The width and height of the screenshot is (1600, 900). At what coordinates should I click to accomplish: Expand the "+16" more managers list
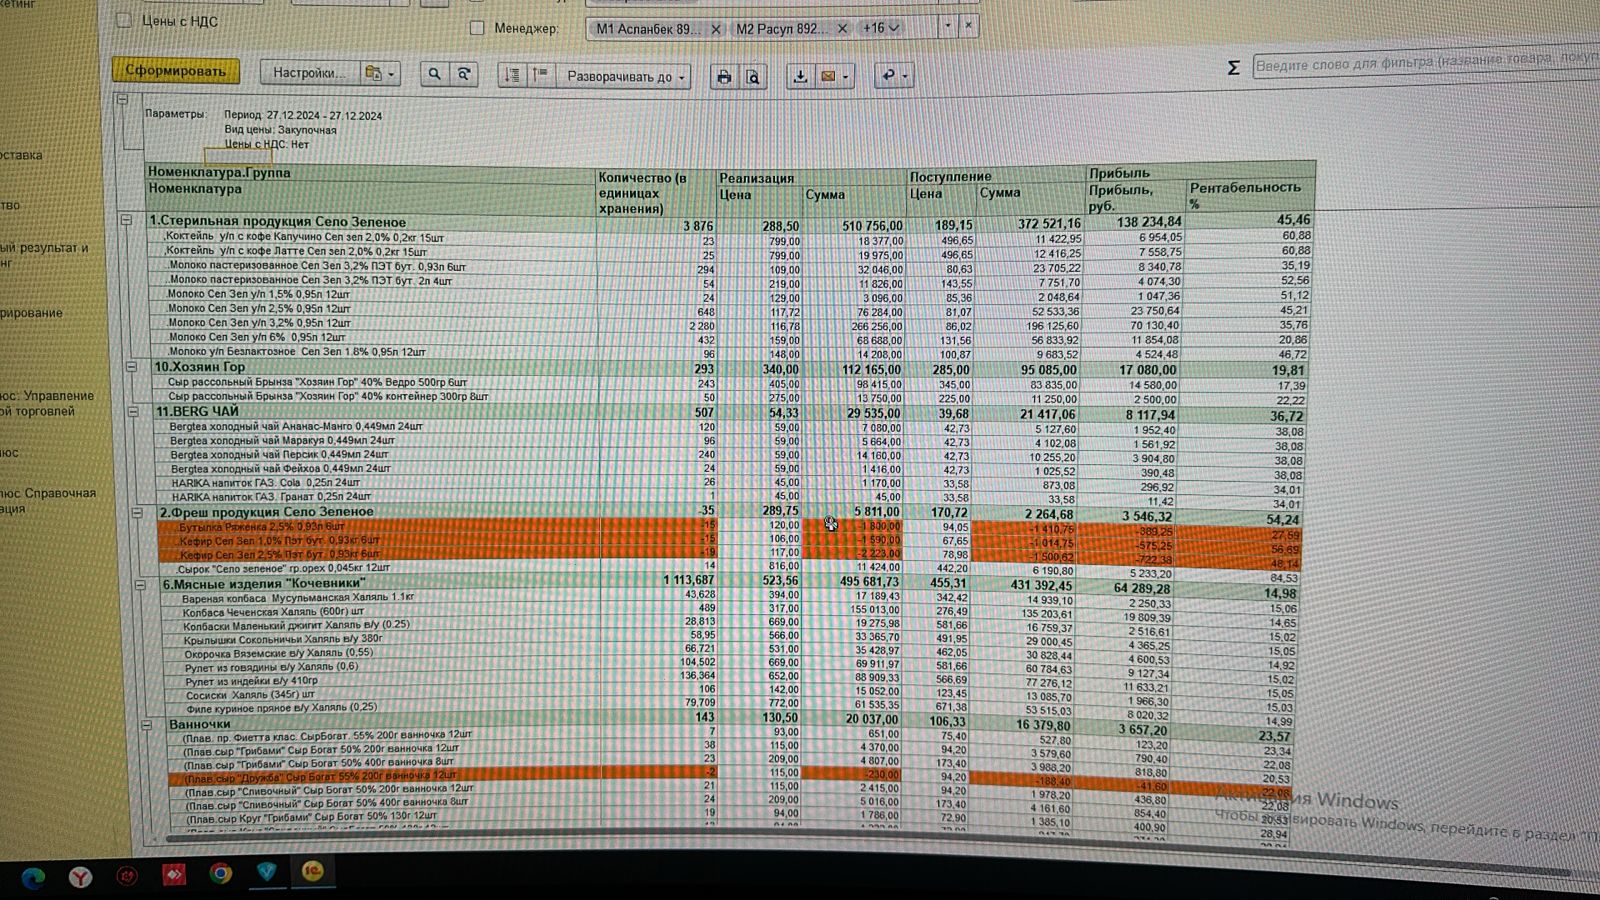[881, 28]
